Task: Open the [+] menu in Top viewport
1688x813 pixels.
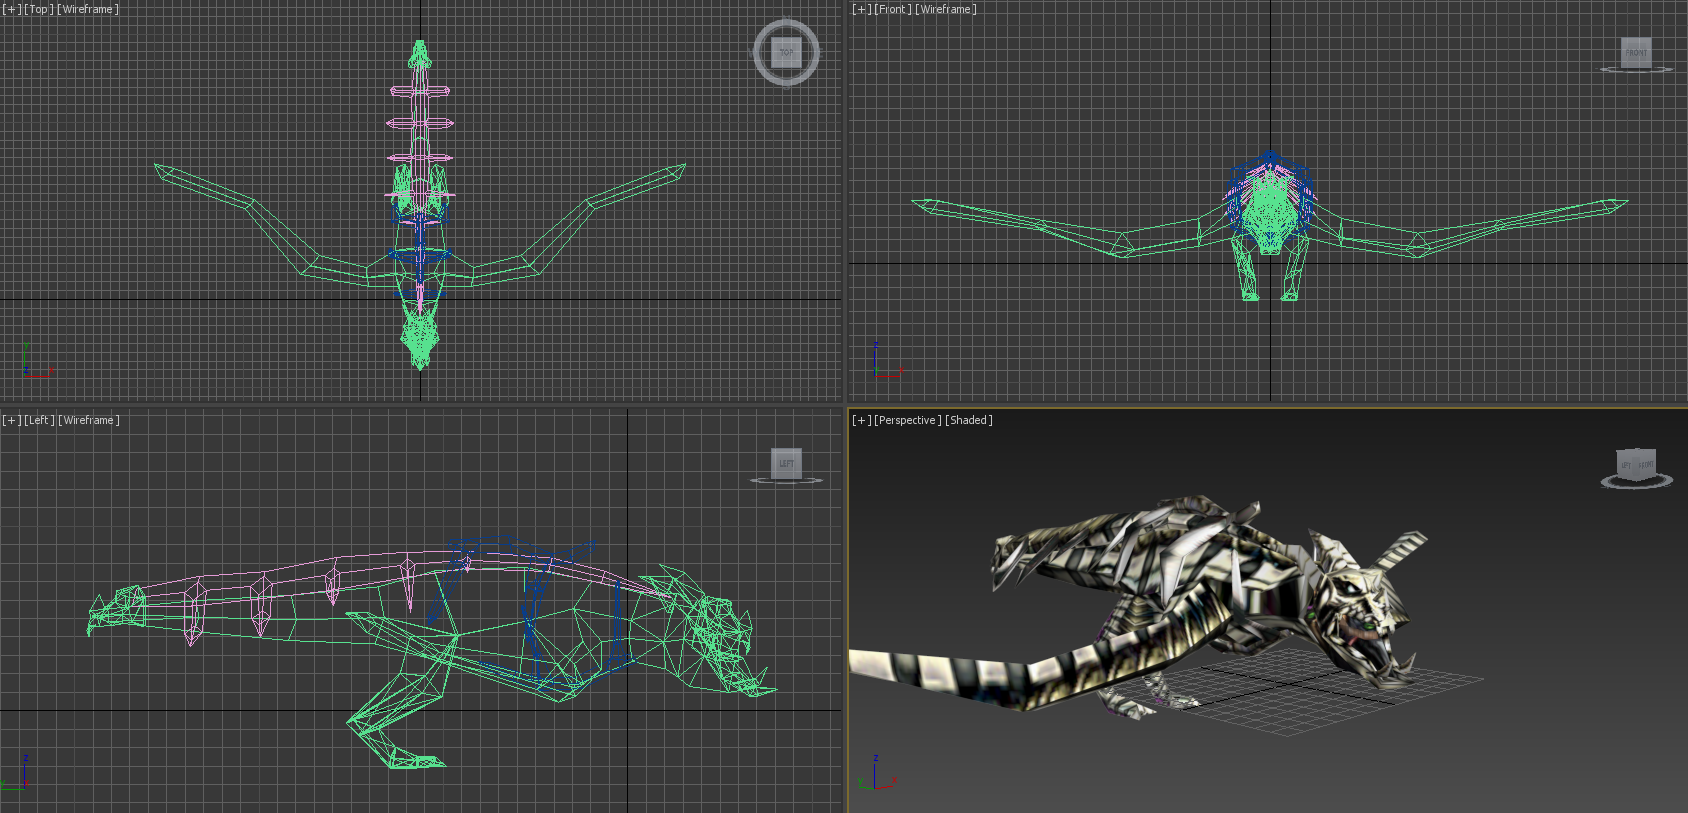Action: pyautogui.click(x=11, y=9)
